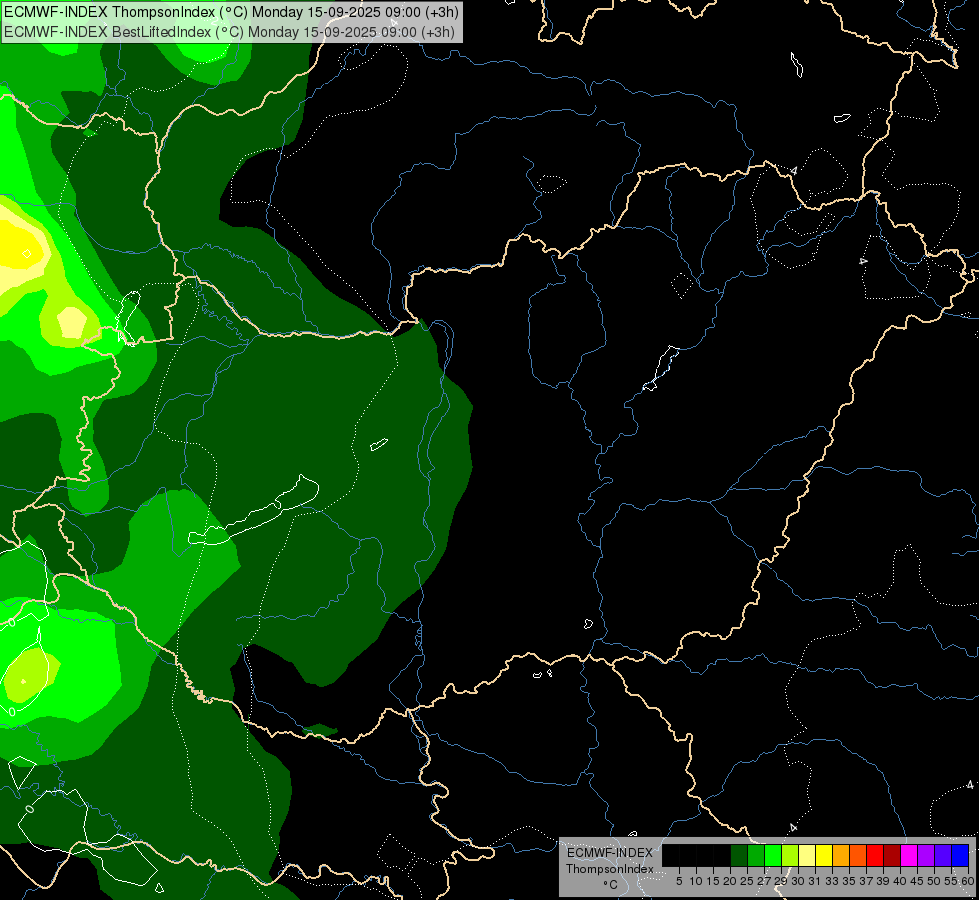The width and height of the screenshot is (979, 900).
Task: Click the legend tick value 20
Action: click(x=730, y=881)
